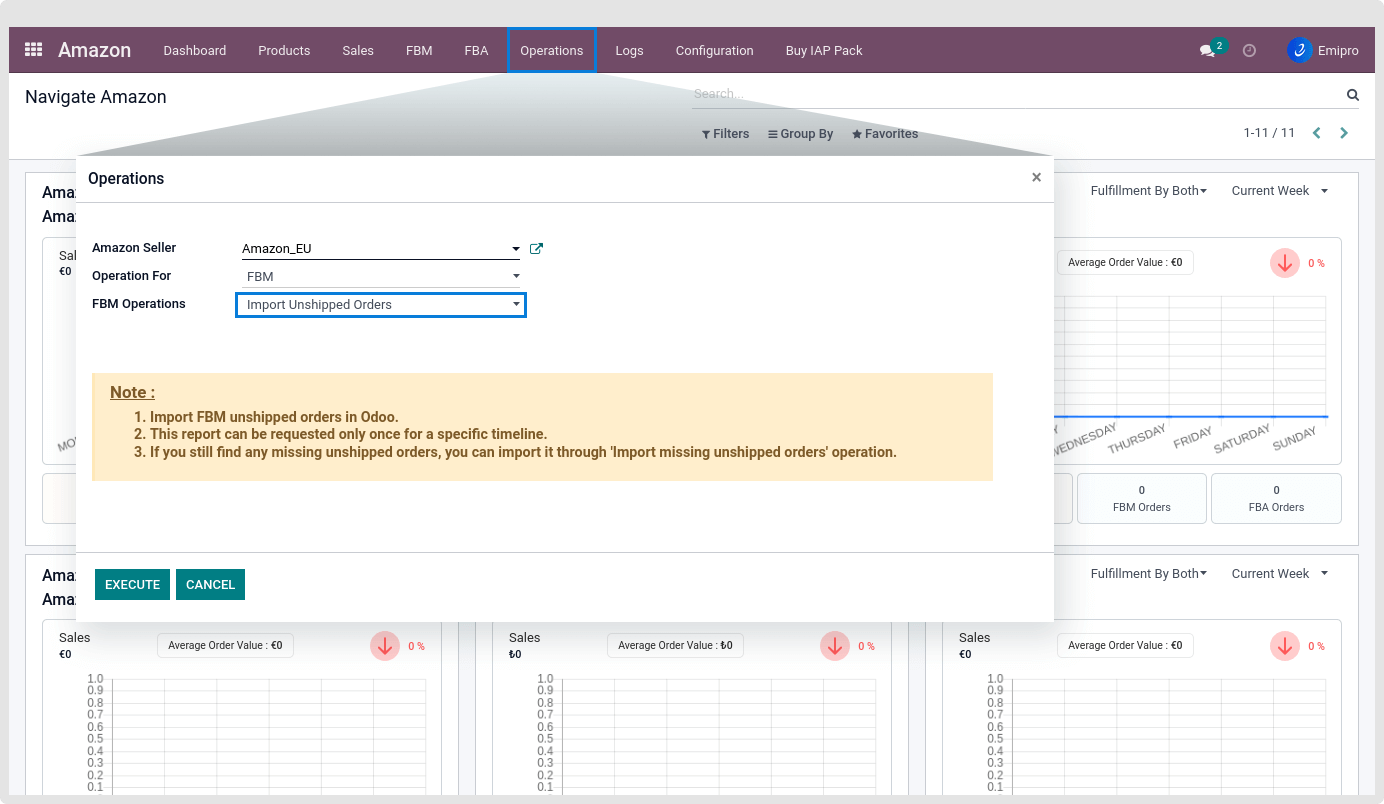
Task: Open top Fulfillment By Both dropdown
Action: [x=1148, y=191]
